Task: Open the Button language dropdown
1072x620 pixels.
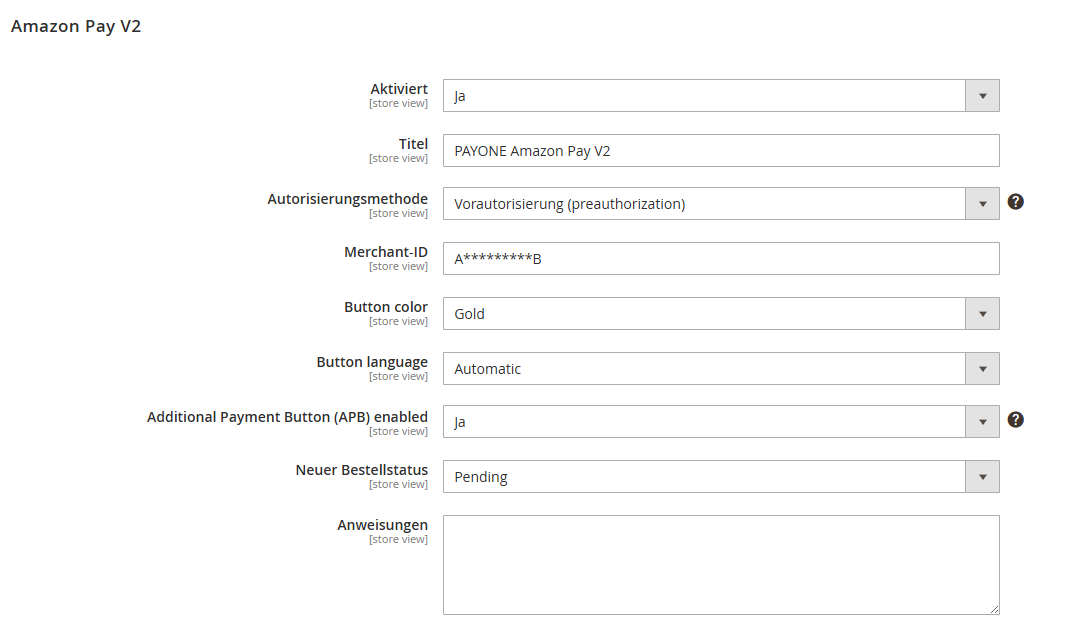Action: click(720, 369)
